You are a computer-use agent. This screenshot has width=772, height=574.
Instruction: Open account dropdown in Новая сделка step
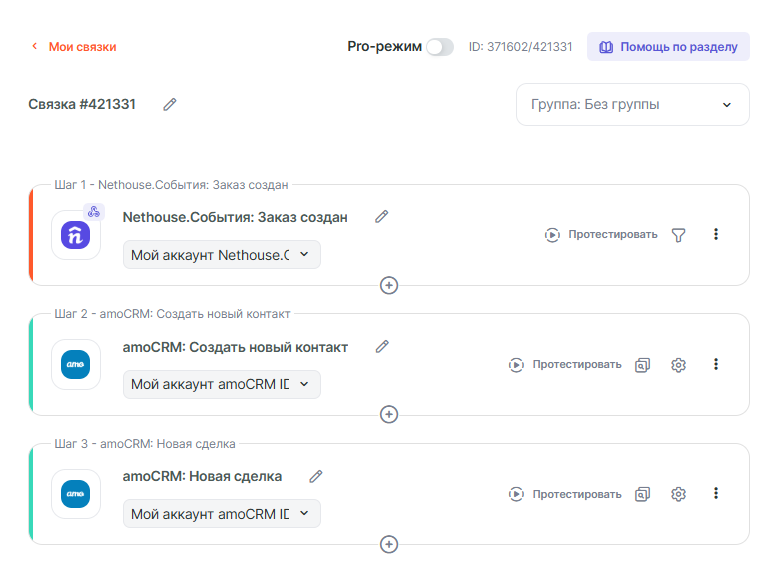tap(222, 514)
